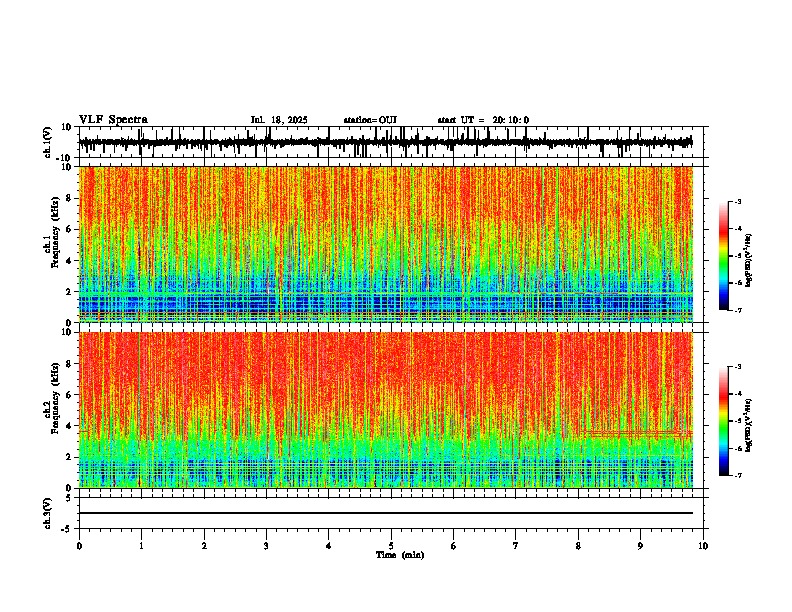Click the ch.2 spectrogram color scale bar
The height and width of the screenshot is (612, 792).
[x=724, y=421]
